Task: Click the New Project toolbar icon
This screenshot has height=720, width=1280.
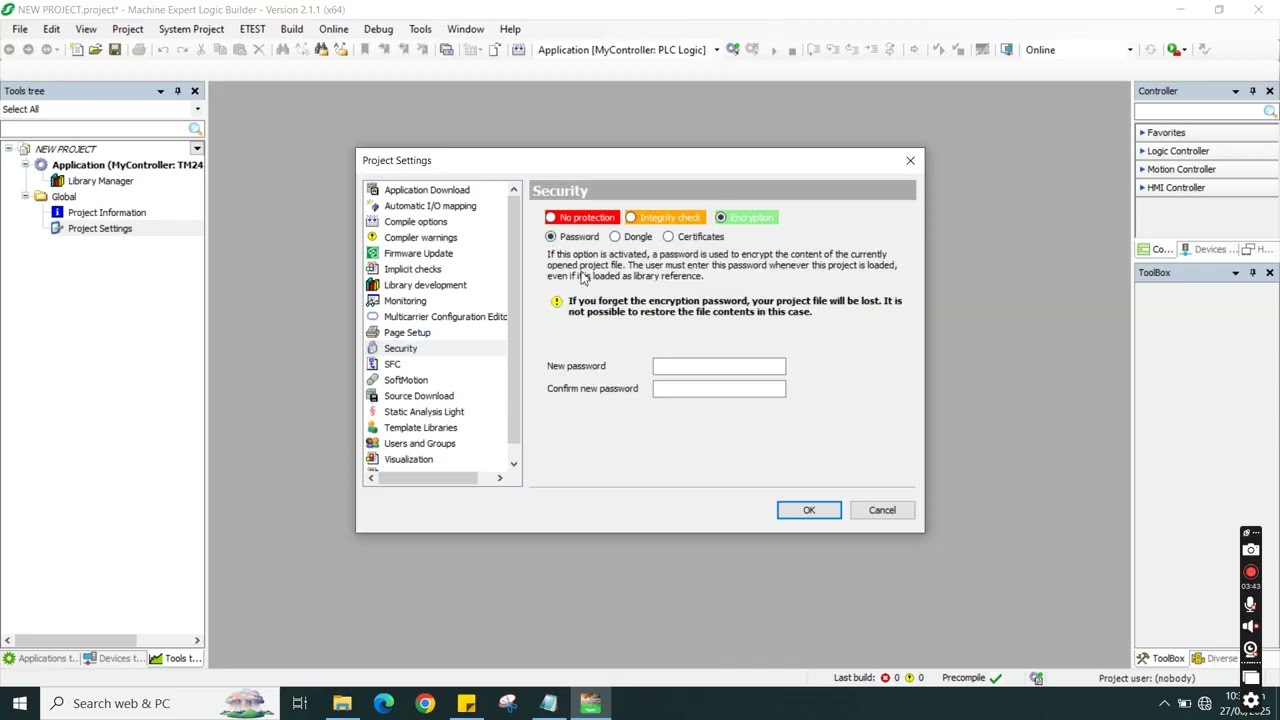Action: click(x=76, y=50)
